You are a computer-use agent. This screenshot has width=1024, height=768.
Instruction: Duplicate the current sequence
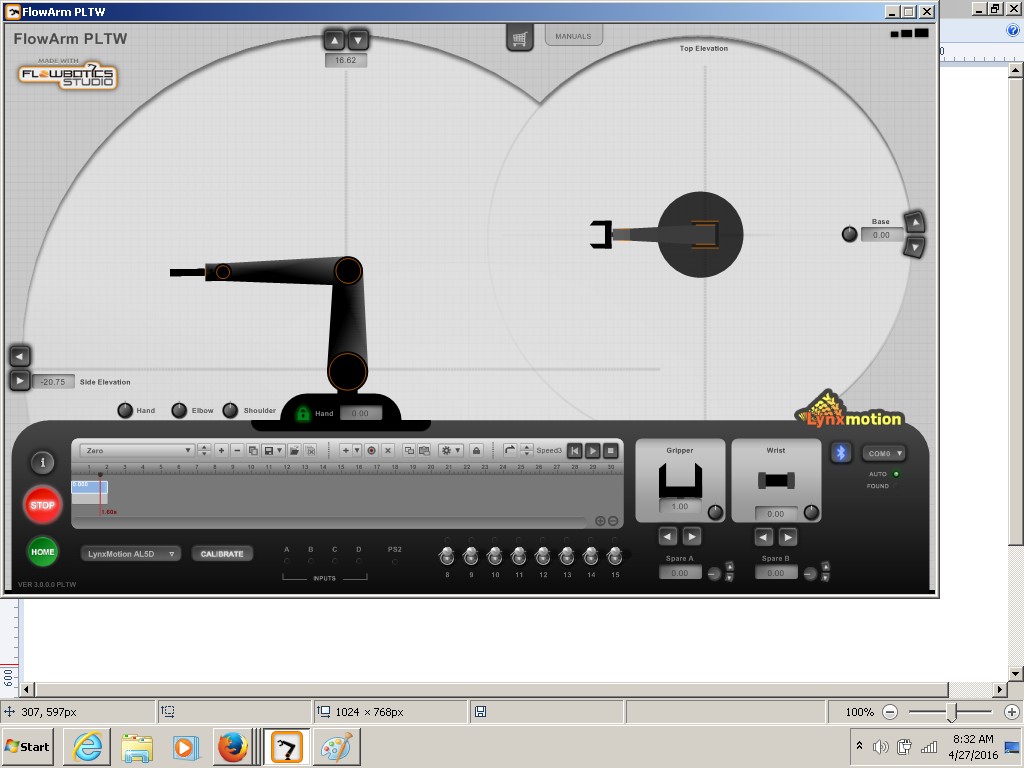[253, 451]
